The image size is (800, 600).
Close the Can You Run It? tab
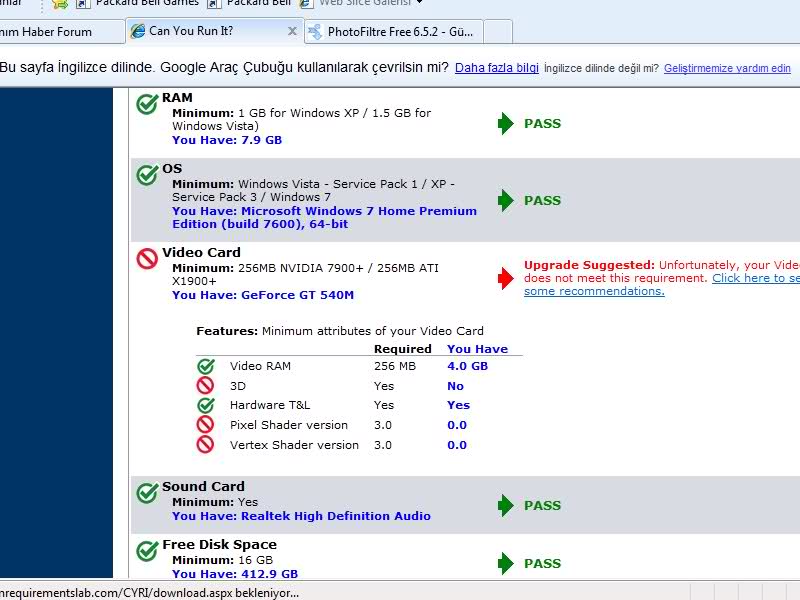coord(292,32)
